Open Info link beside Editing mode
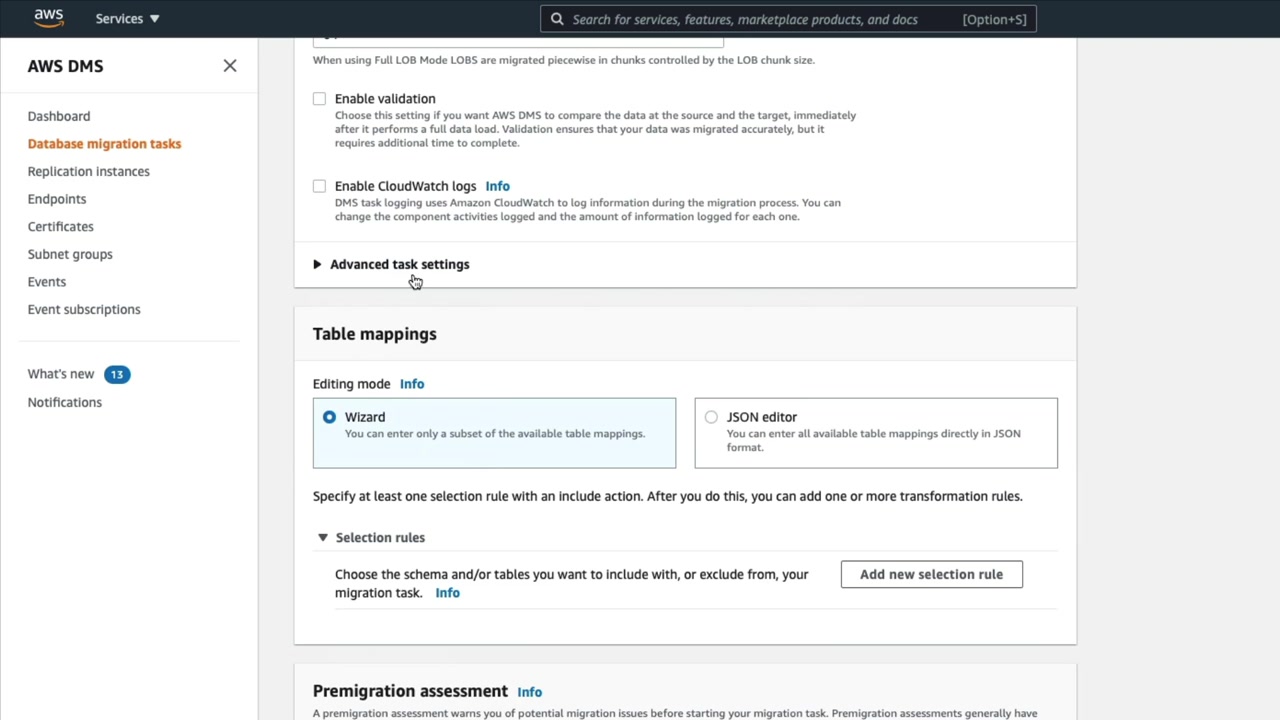Screen dimensions: 1280x720 click(412, 384)
